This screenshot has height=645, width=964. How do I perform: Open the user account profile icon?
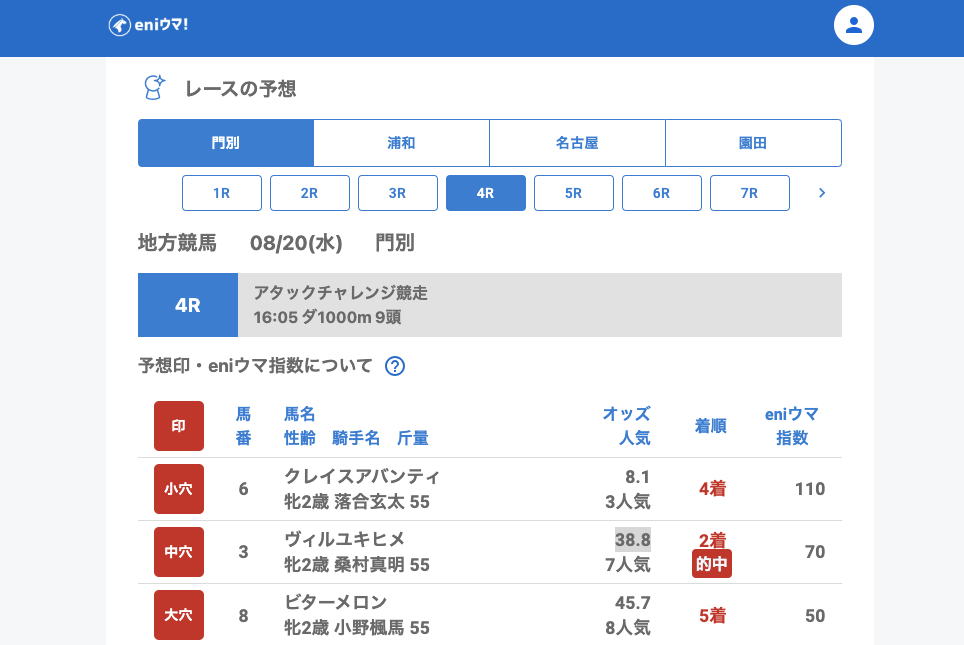tap(854, 25)
